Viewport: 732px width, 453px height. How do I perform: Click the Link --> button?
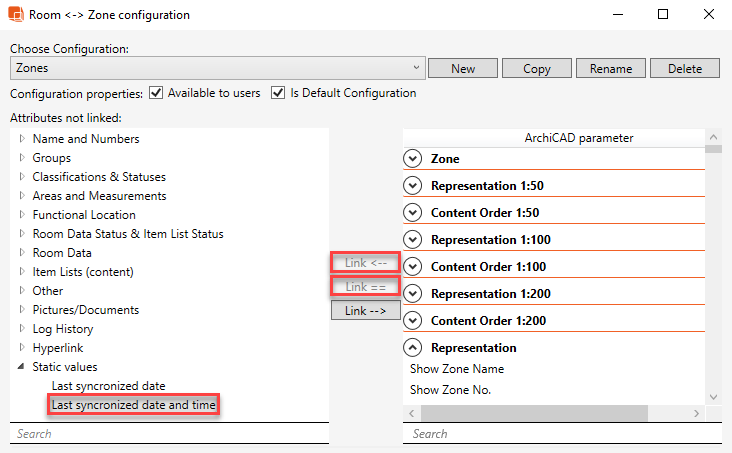click(x=365, y=311)
